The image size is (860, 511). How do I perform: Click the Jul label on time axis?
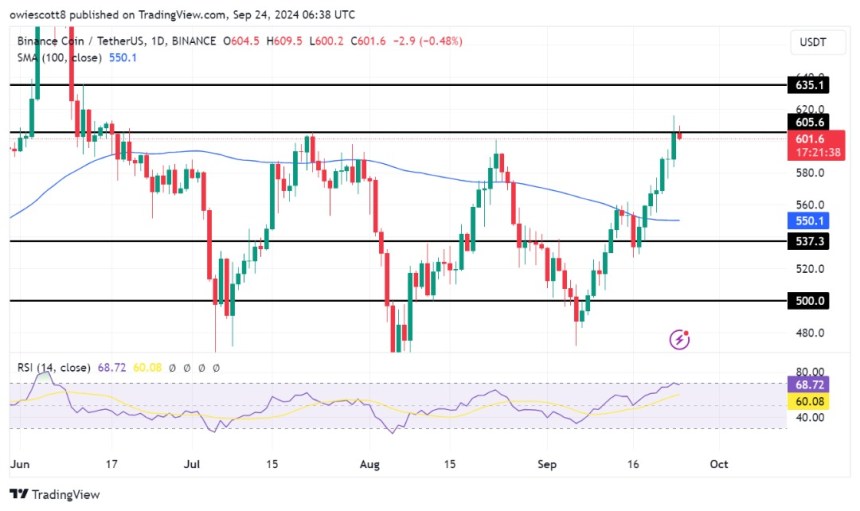click(192, 464)
